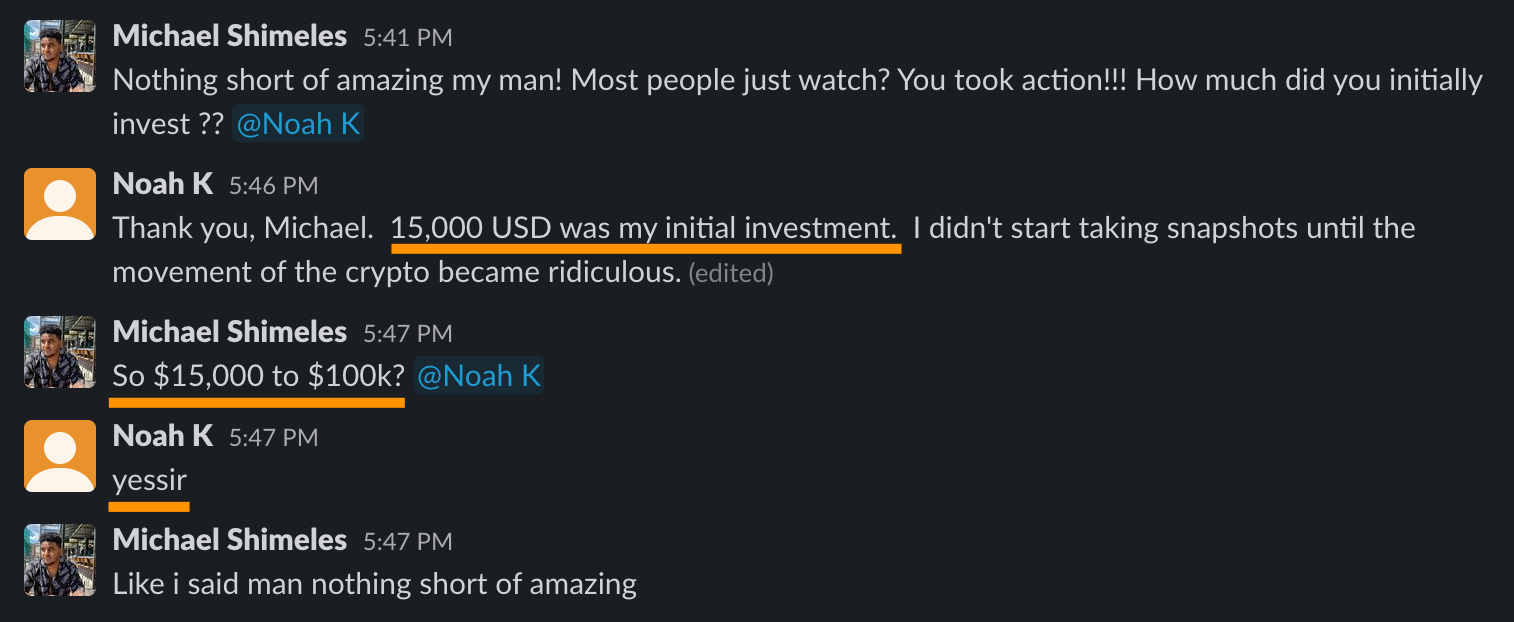Open the 5:46 PM message timestamp
This screenshot has height=622, width=1514.
273,185
